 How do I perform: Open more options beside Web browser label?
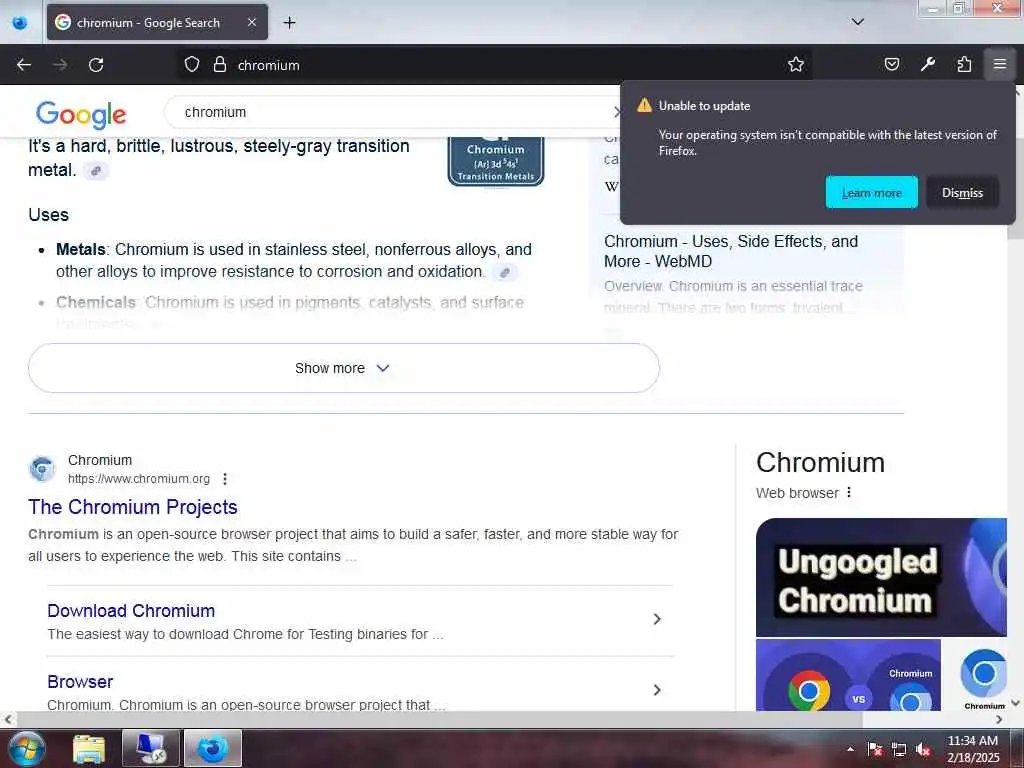848,492
